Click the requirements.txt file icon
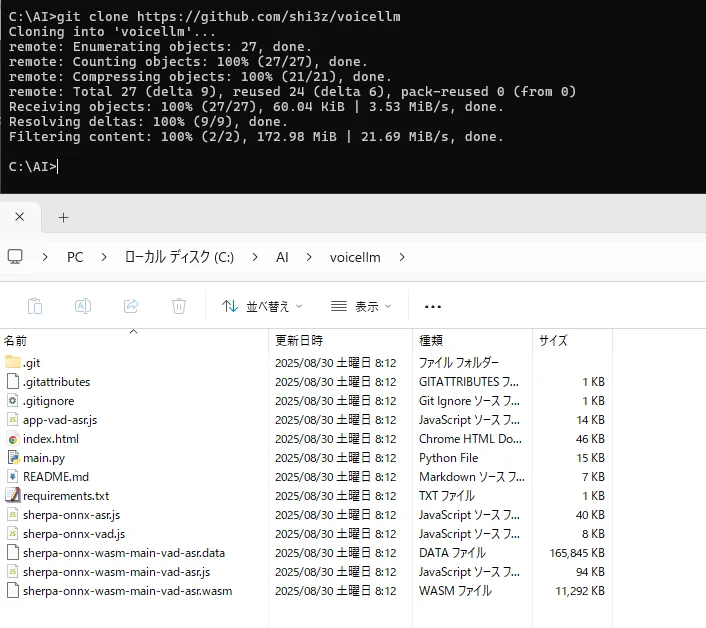706x628 pixels. (13, 495)
